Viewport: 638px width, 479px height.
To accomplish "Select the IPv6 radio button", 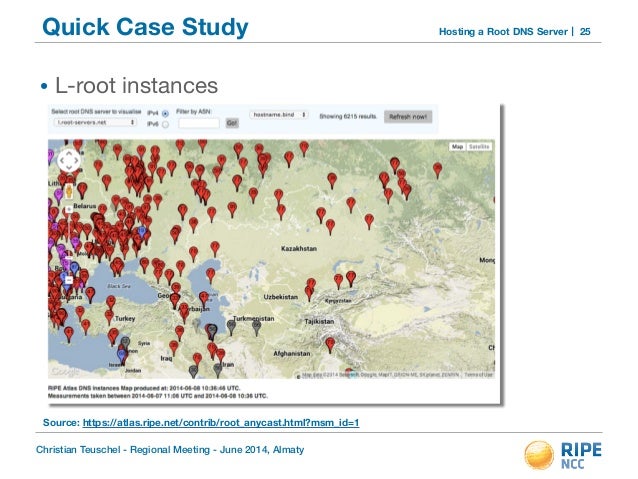I will pos(166,124).
